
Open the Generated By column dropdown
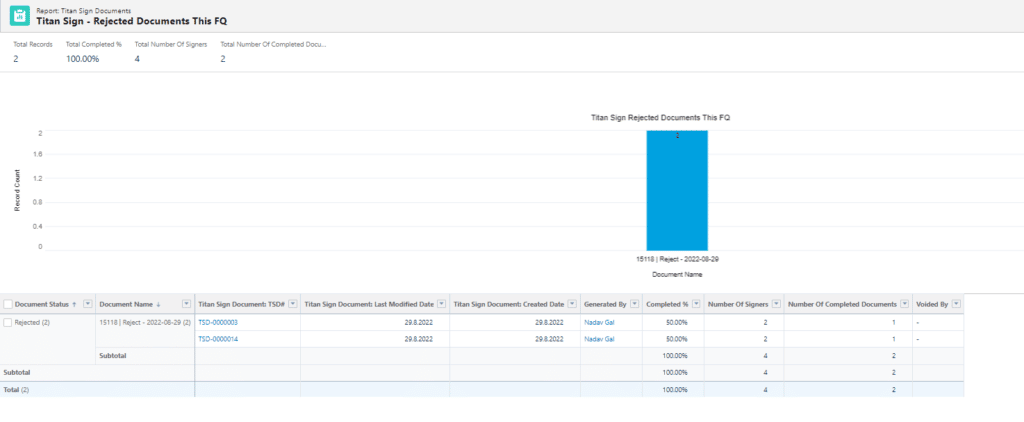(634, 303)
